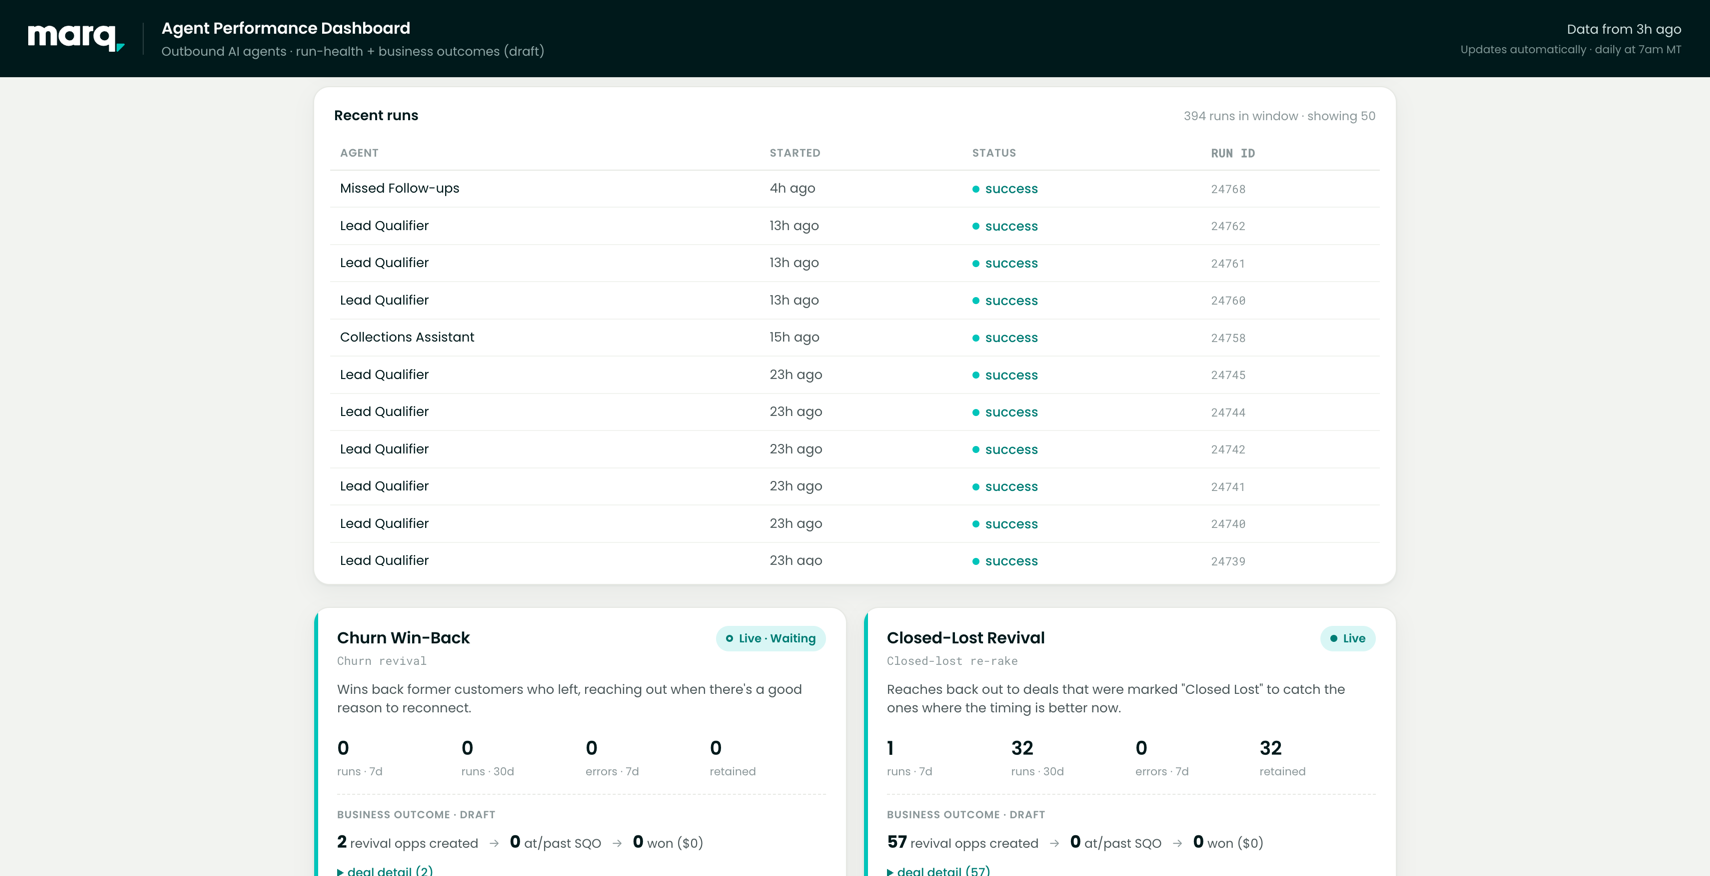Click run ID 24761
The width and height of the screenshot is (1710, 876).
(x=1228, y=264)
